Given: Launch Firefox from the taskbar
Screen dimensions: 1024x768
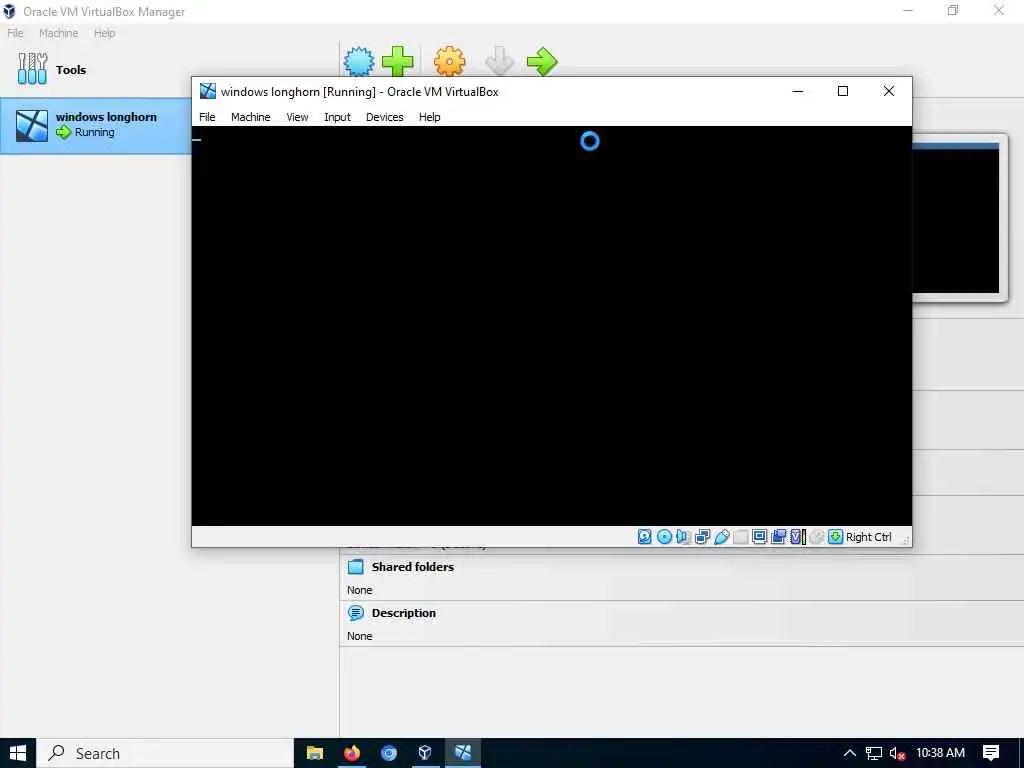Looking at the screenshot, I should pyautogui.click(x=352, y=753).
